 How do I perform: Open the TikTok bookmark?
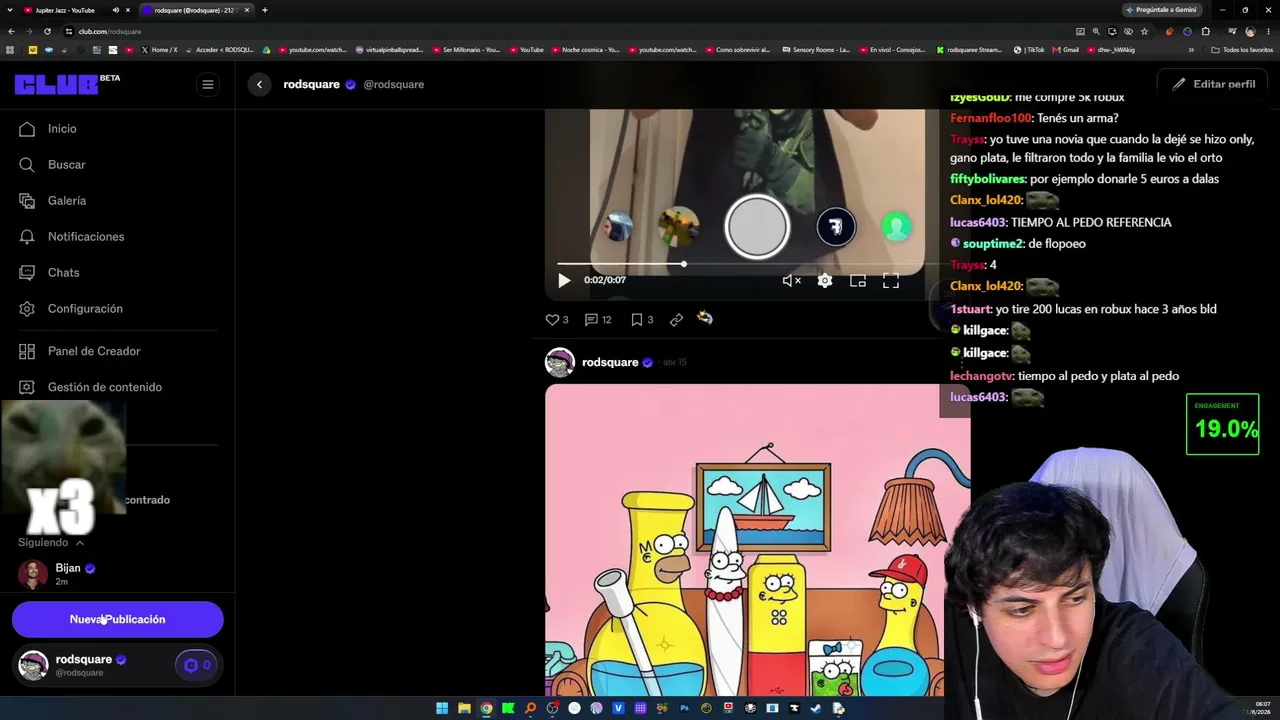point(1029,49)
